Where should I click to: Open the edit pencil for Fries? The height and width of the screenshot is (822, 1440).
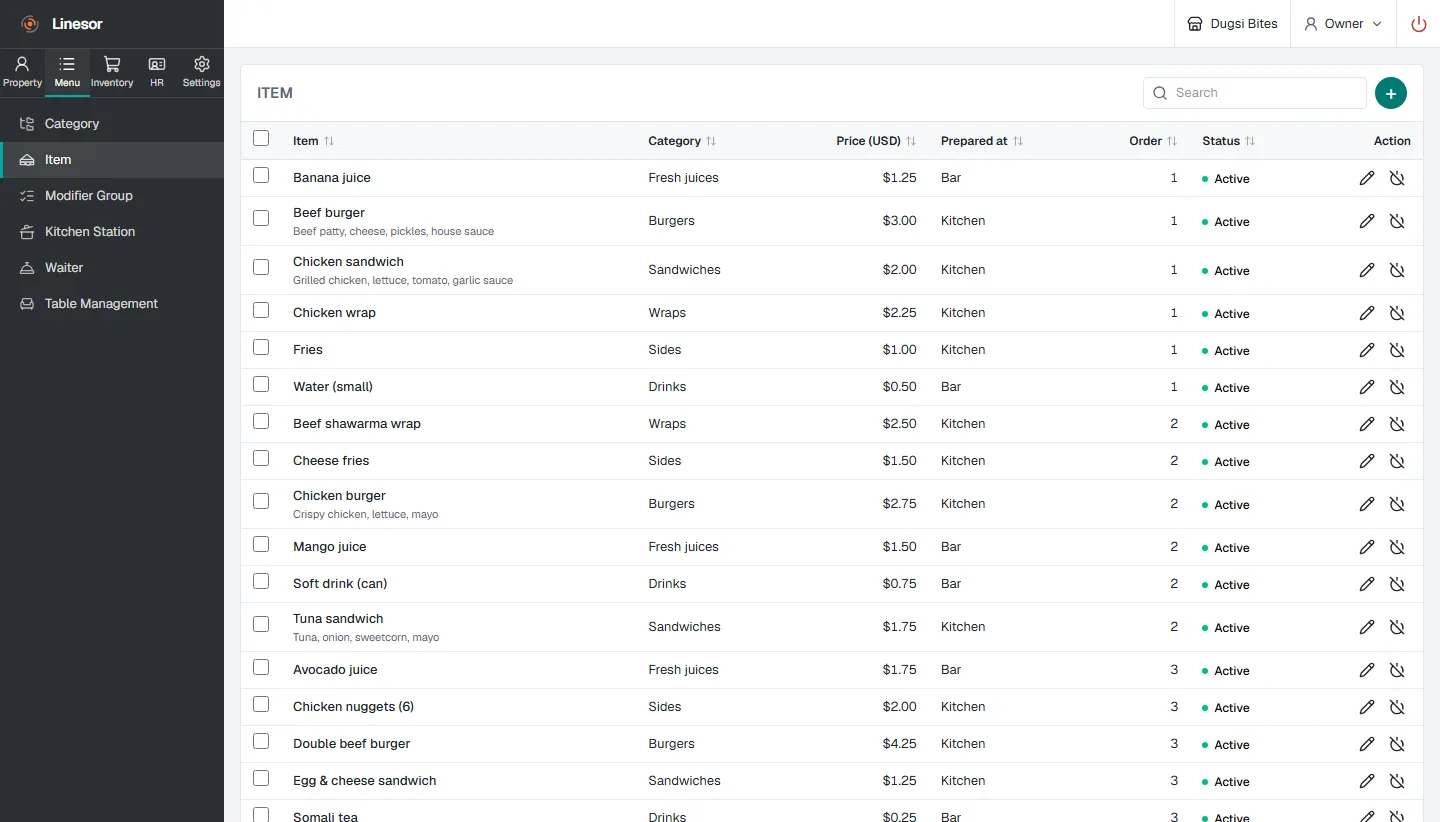coord(1367,350)
